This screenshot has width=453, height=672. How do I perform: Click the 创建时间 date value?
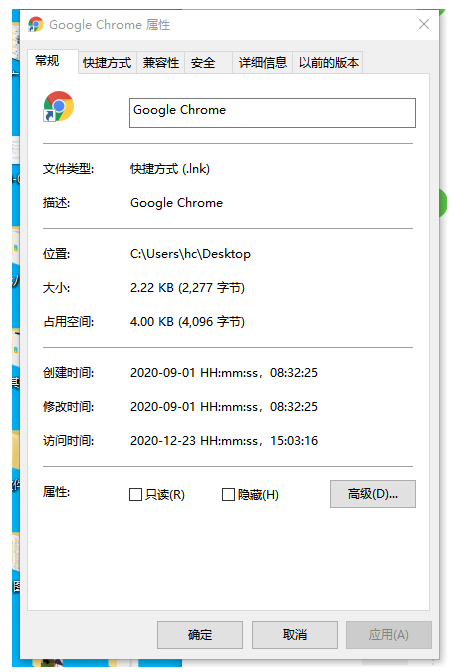point(224,372)
